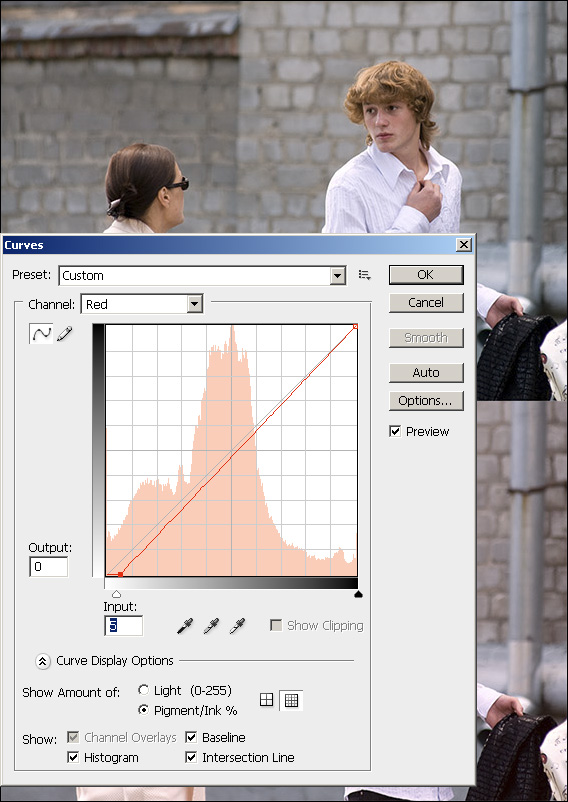Open the Channel dropdown showing Red
Screen dimensions: 568x802
(194, 304)
